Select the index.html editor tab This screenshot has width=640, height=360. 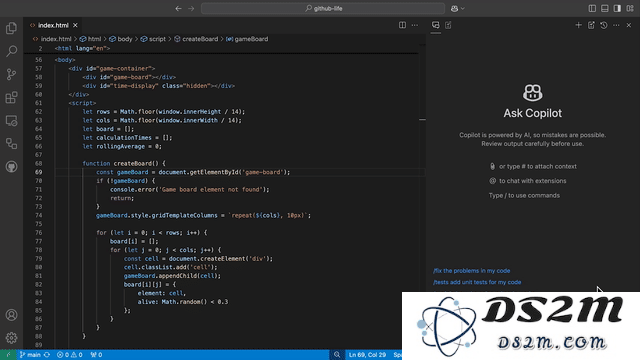(53, 25)
